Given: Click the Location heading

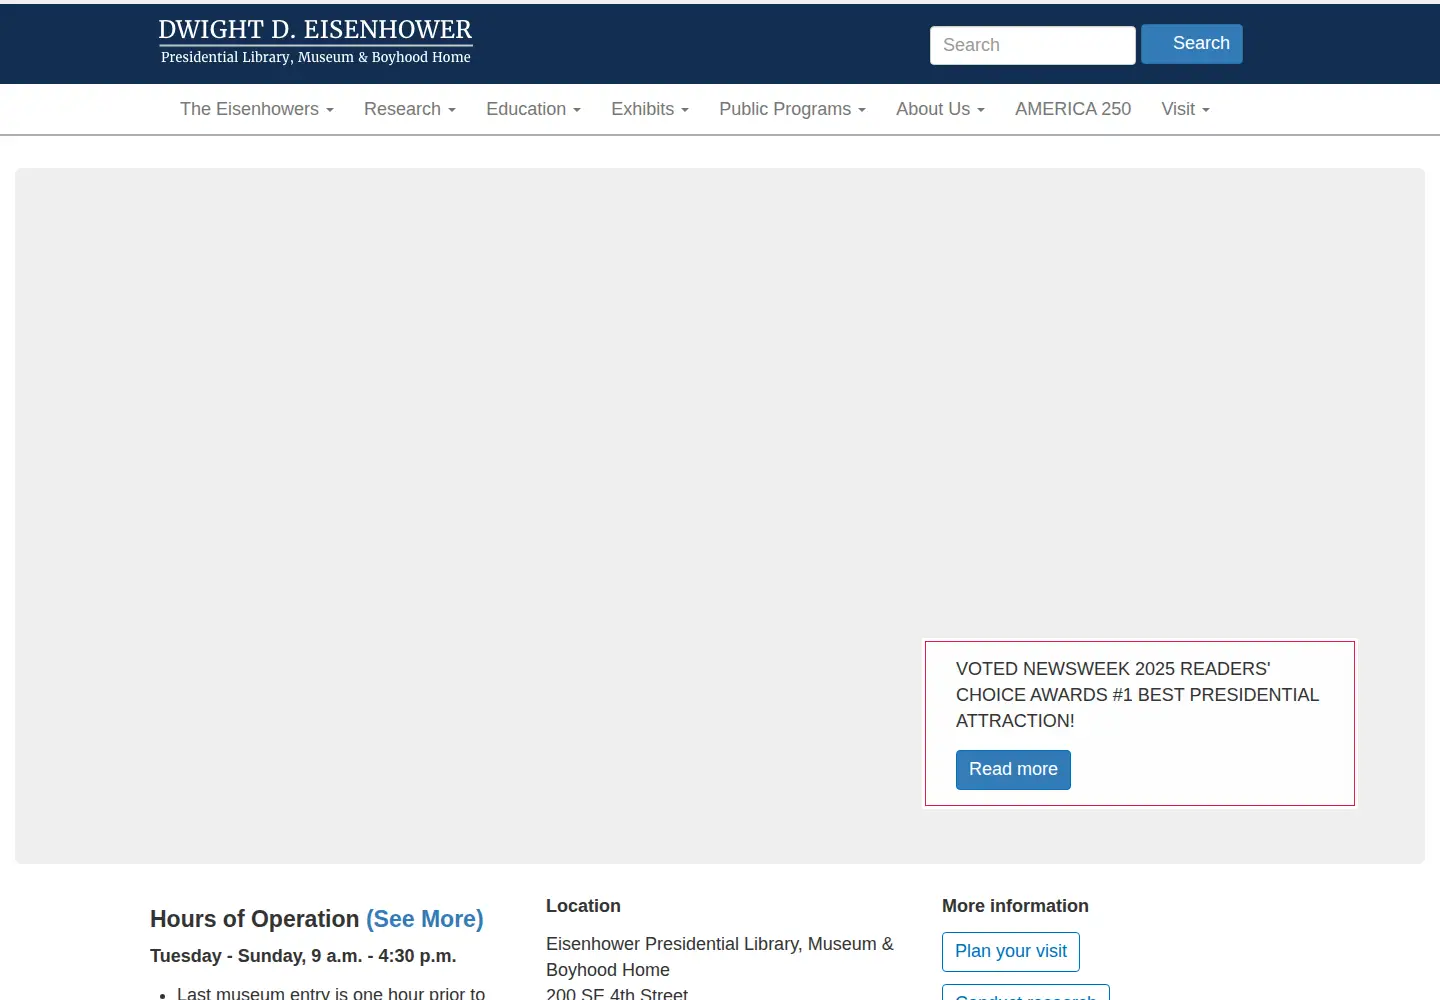Looking at the screenshot, I should click(583, 906).
